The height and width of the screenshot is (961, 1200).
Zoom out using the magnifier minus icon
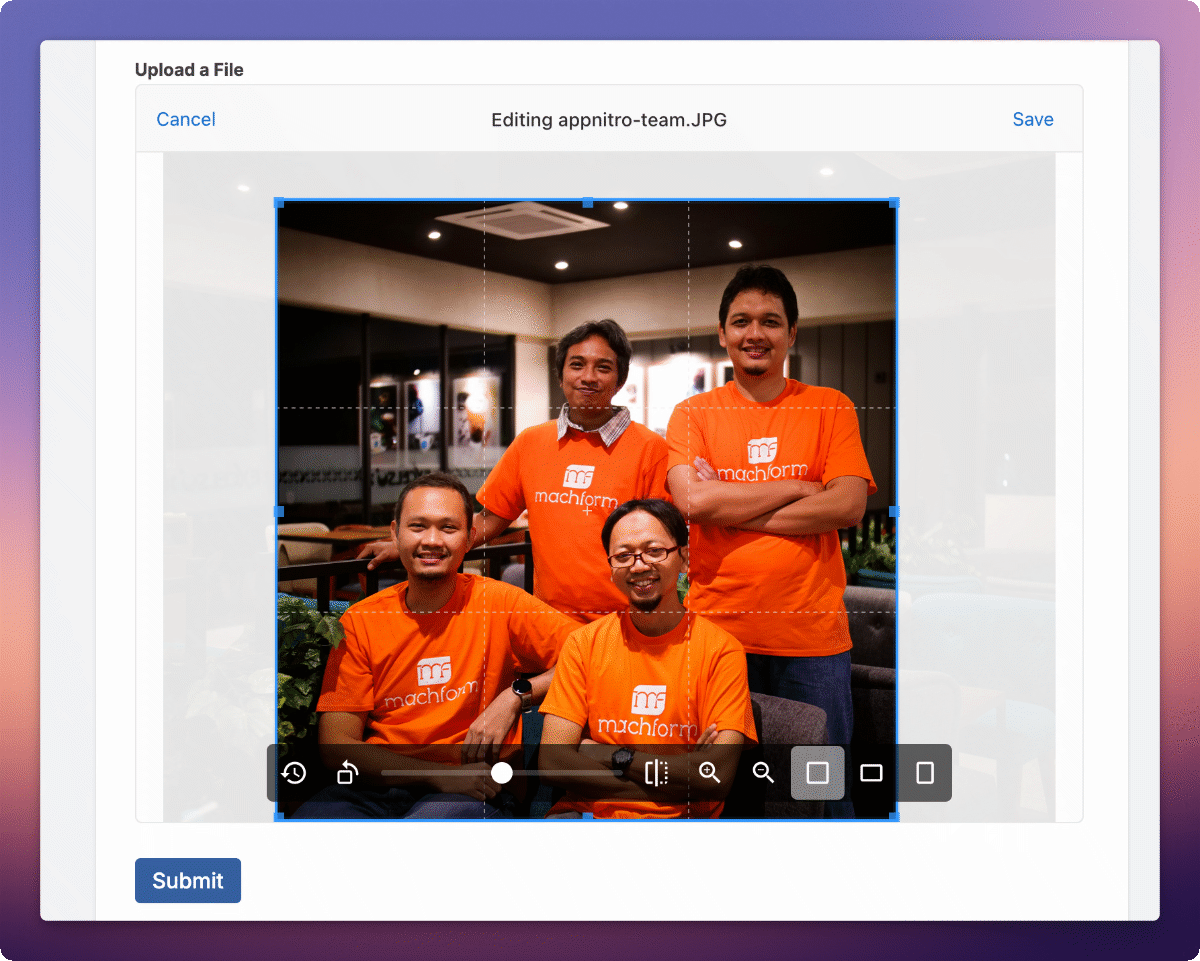763,773
